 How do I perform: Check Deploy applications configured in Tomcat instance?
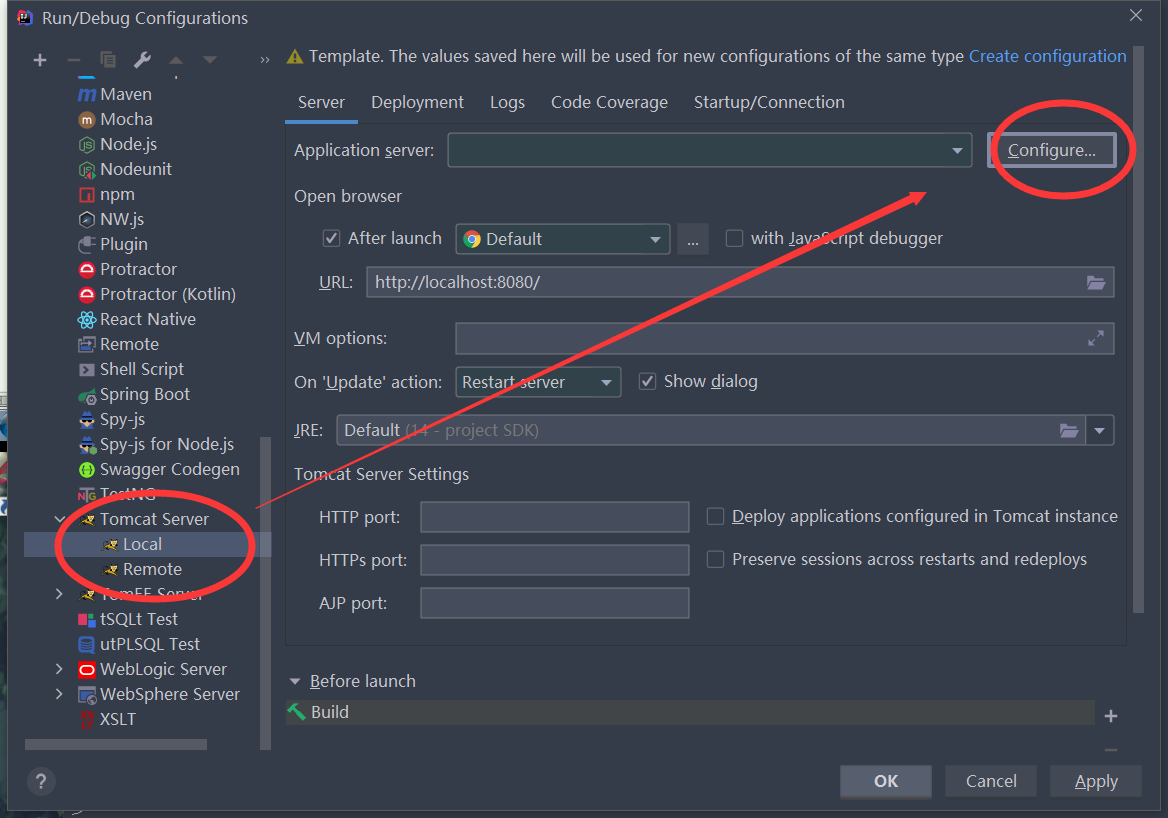click(x=715, y=516)
